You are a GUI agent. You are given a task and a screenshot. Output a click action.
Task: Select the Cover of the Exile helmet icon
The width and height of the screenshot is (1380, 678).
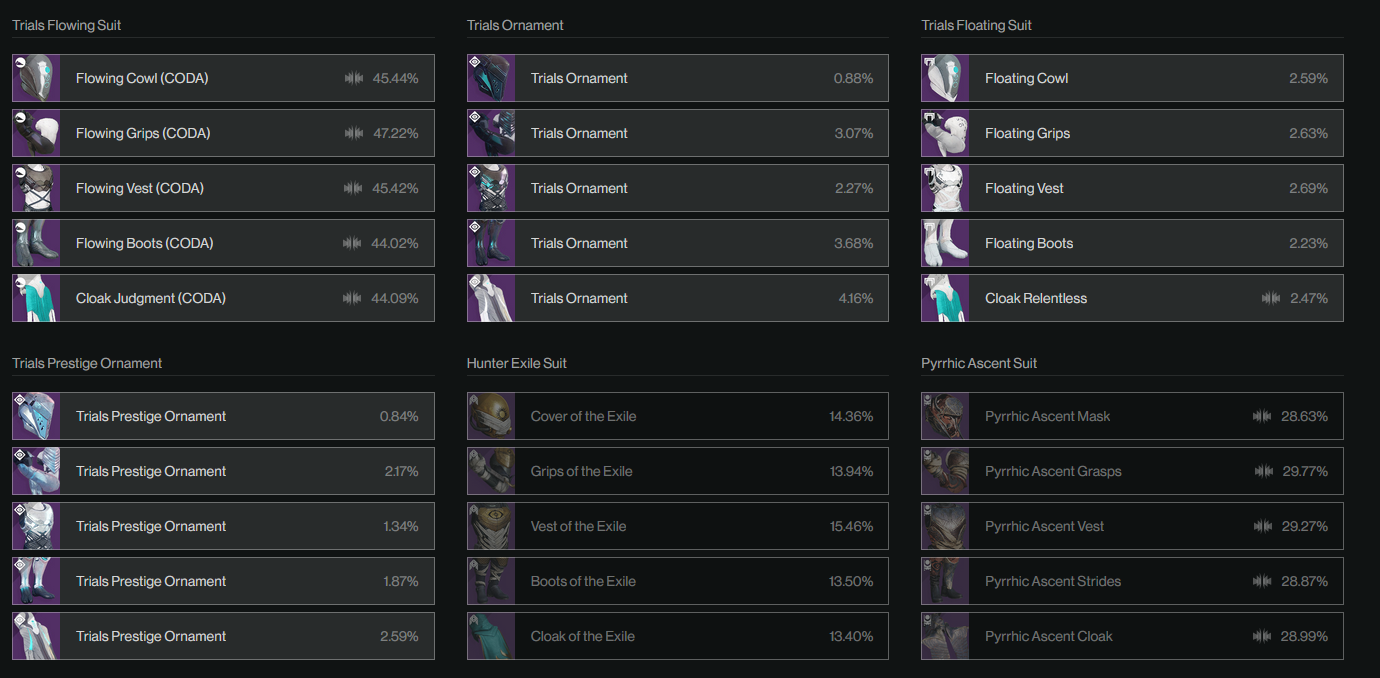[491, 416]
